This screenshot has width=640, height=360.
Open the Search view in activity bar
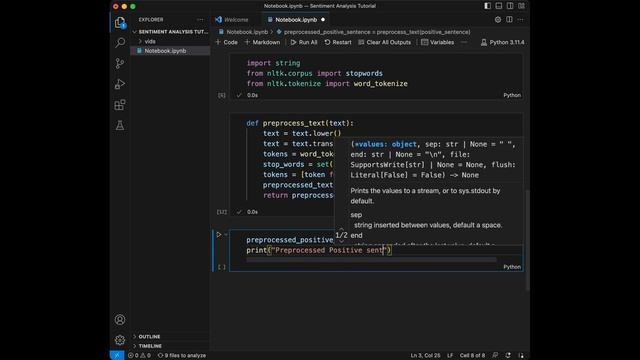(x=120, y=42)
